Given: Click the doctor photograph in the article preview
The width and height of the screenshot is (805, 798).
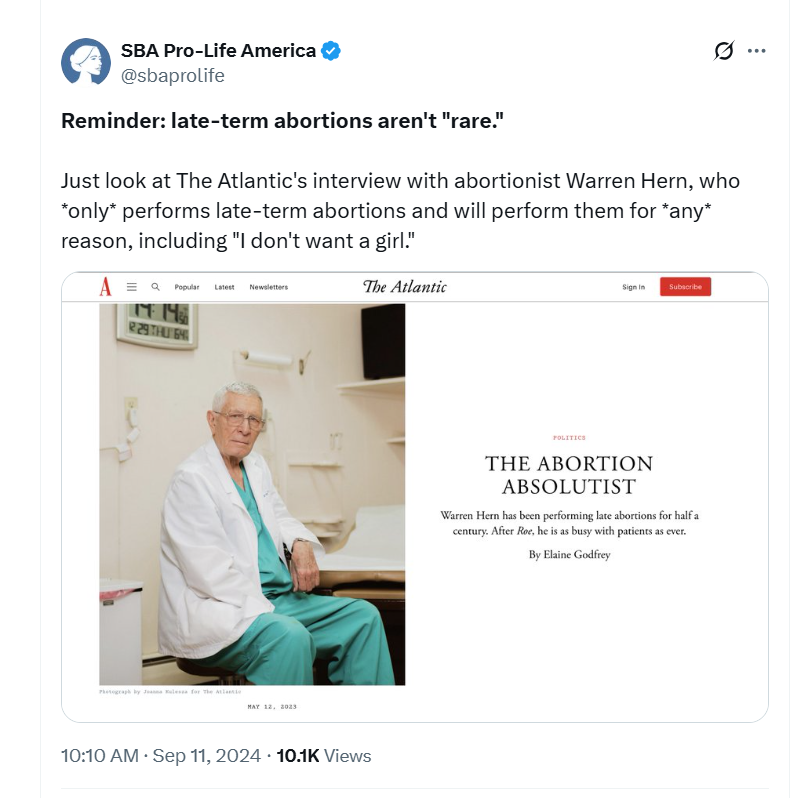Looking at the screenshot, I should click(252, 495).
